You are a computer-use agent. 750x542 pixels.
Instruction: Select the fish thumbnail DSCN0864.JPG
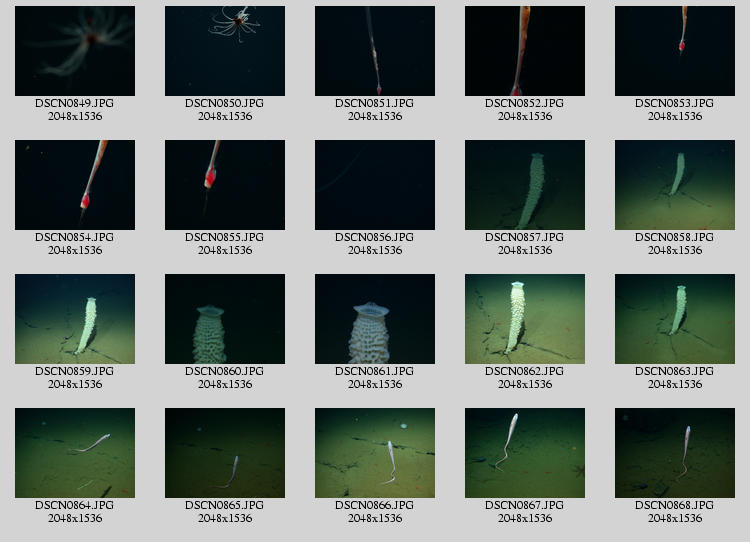click(x=75, y=453)
